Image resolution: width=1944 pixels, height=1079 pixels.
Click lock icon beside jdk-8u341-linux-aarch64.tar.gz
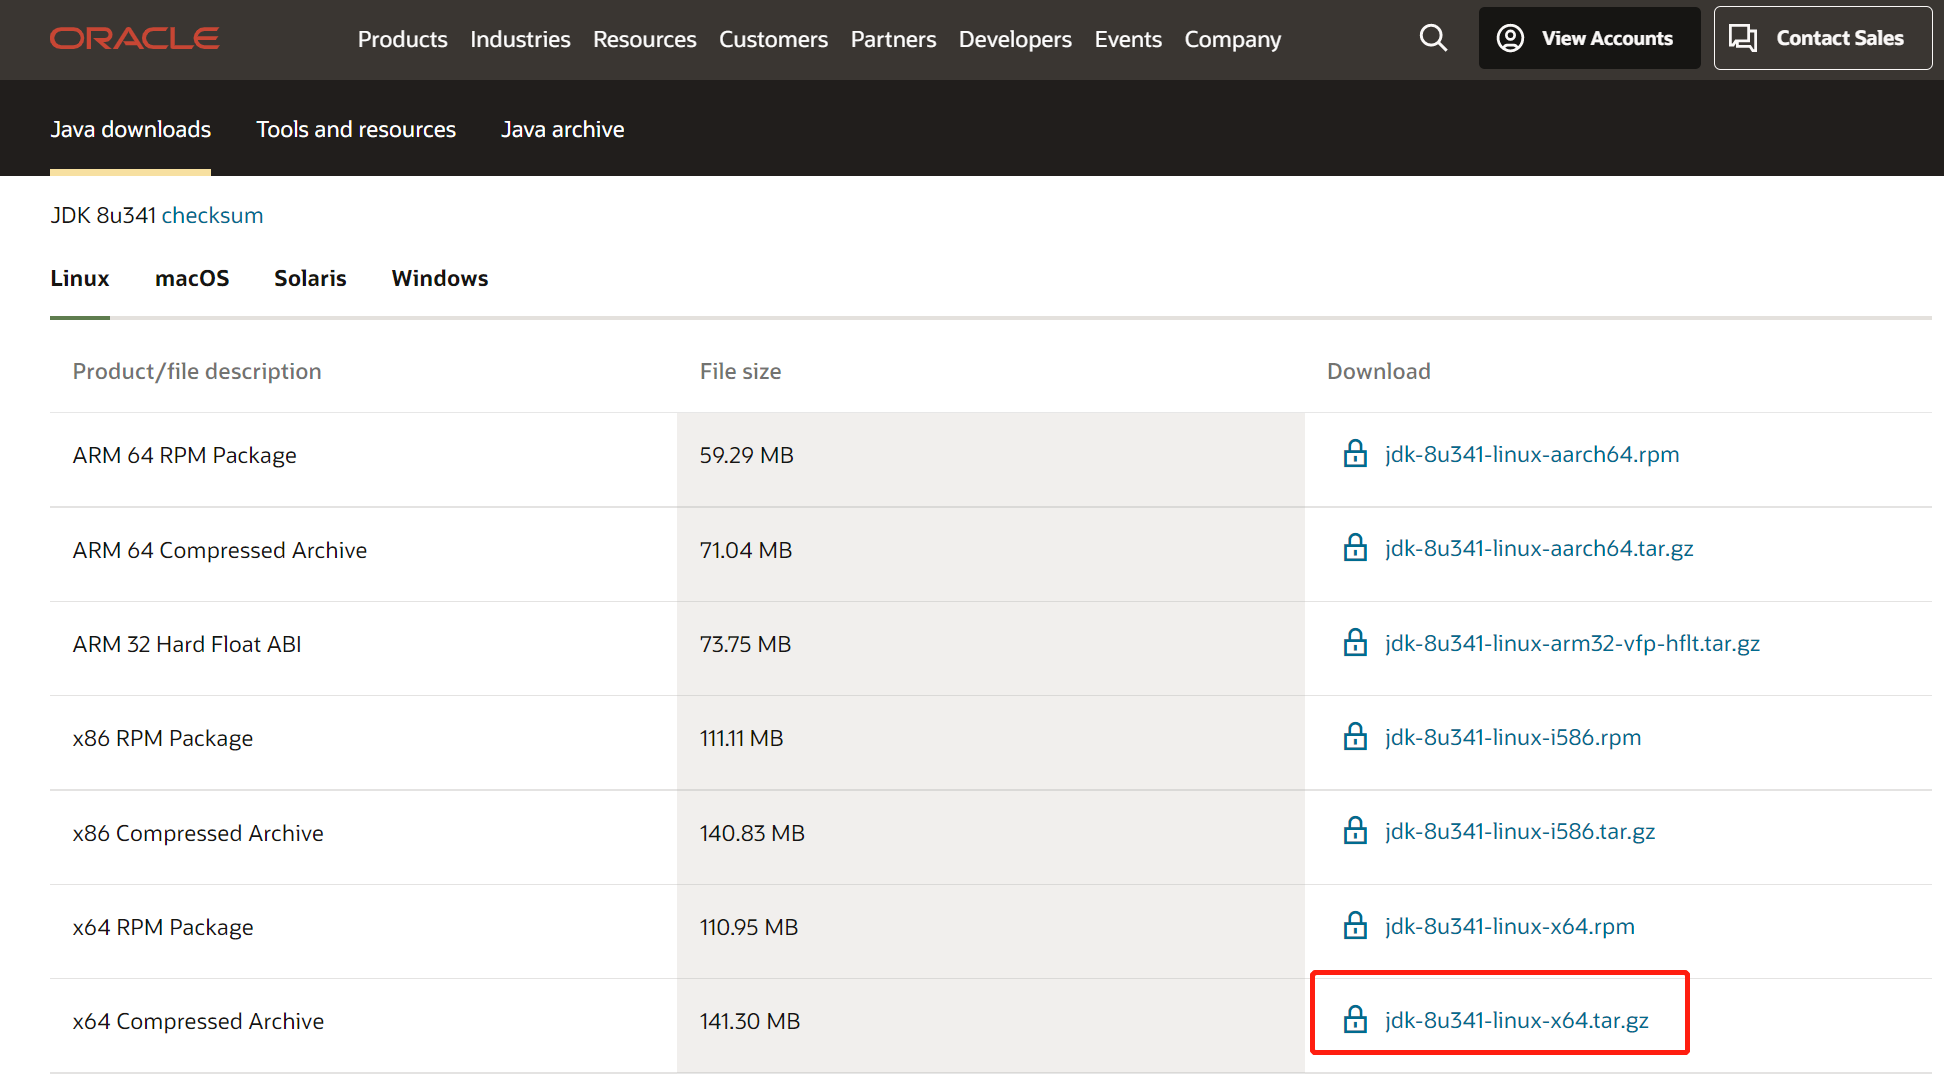(1355, 548)
